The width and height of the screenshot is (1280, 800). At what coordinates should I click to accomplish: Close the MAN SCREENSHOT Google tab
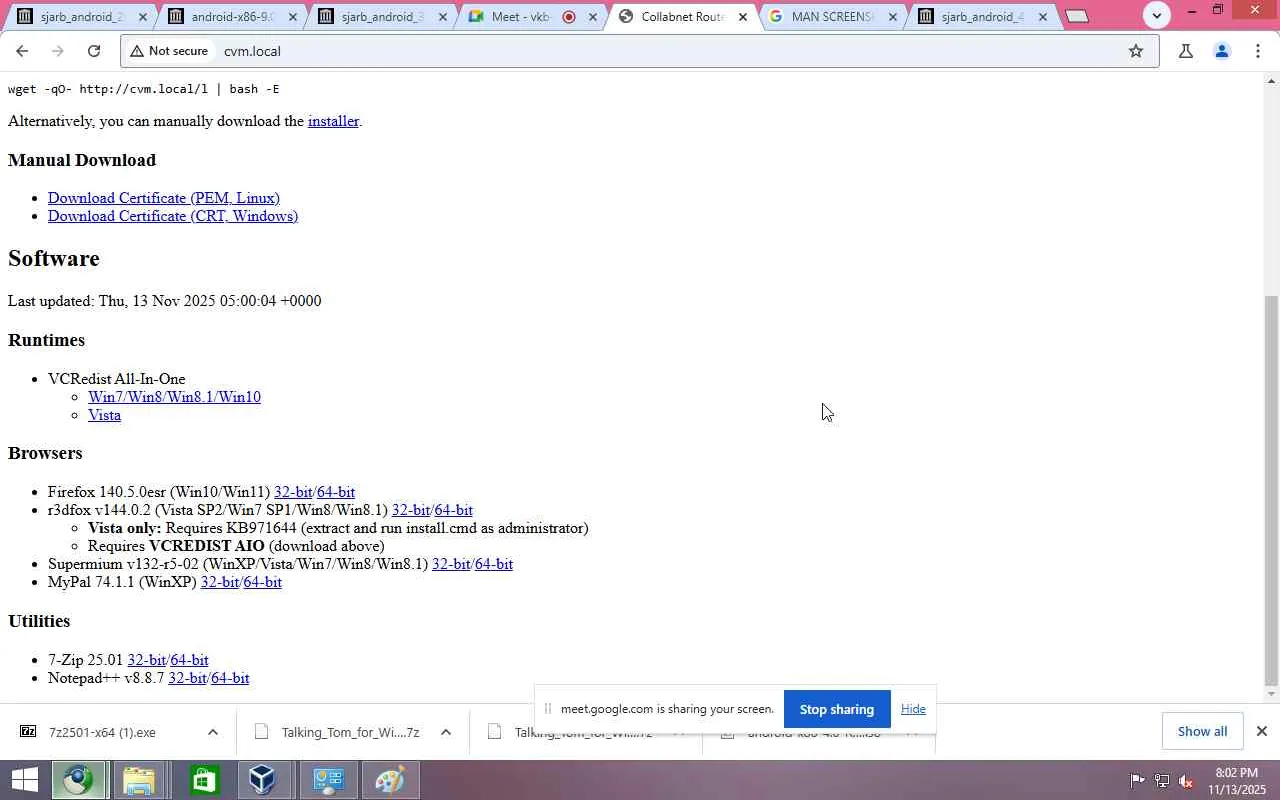893,17
